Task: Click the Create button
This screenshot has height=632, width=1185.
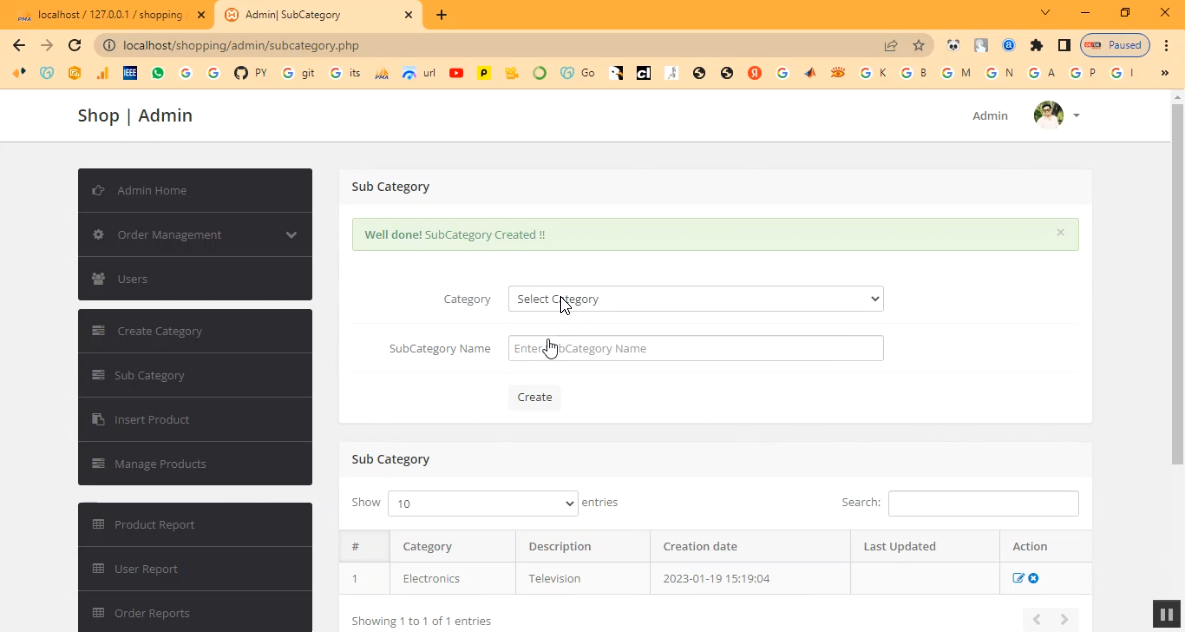Action: (534, 397)
